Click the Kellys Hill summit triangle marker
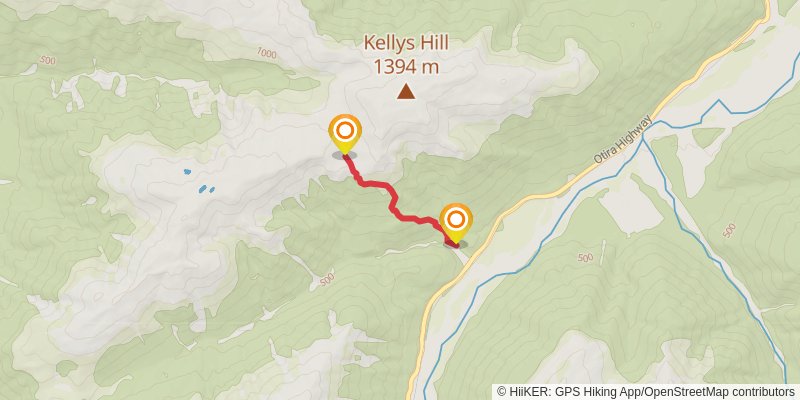This screenshot has height=400, width=800. coord(406,91)
